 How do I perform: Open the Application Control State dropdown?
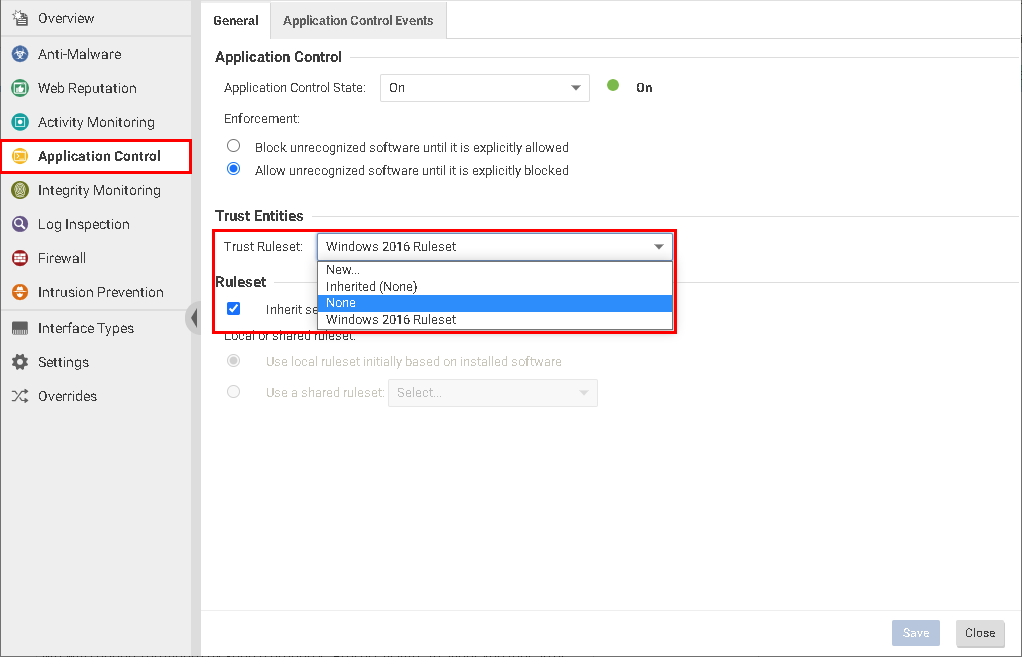pos(484,88)
